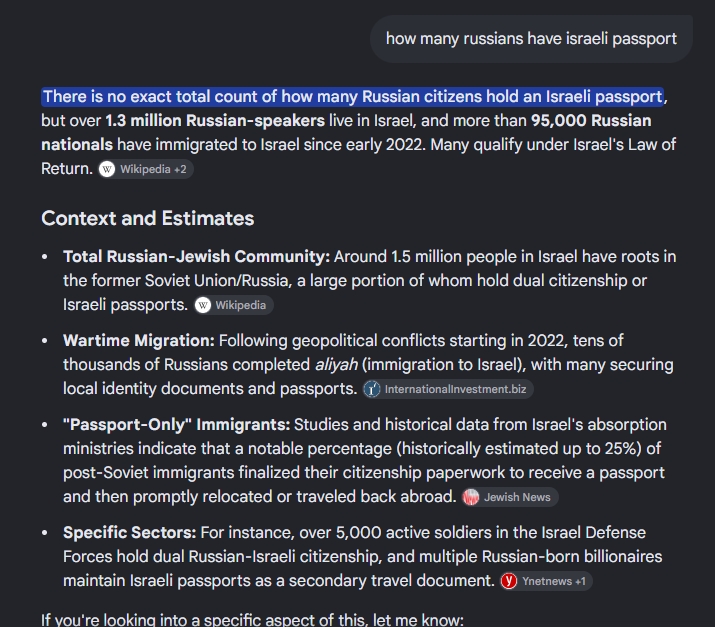Screen dimensions: 715x627
Task: Click the red Ynetnews "y" icon
Action: tap(509, 581)
